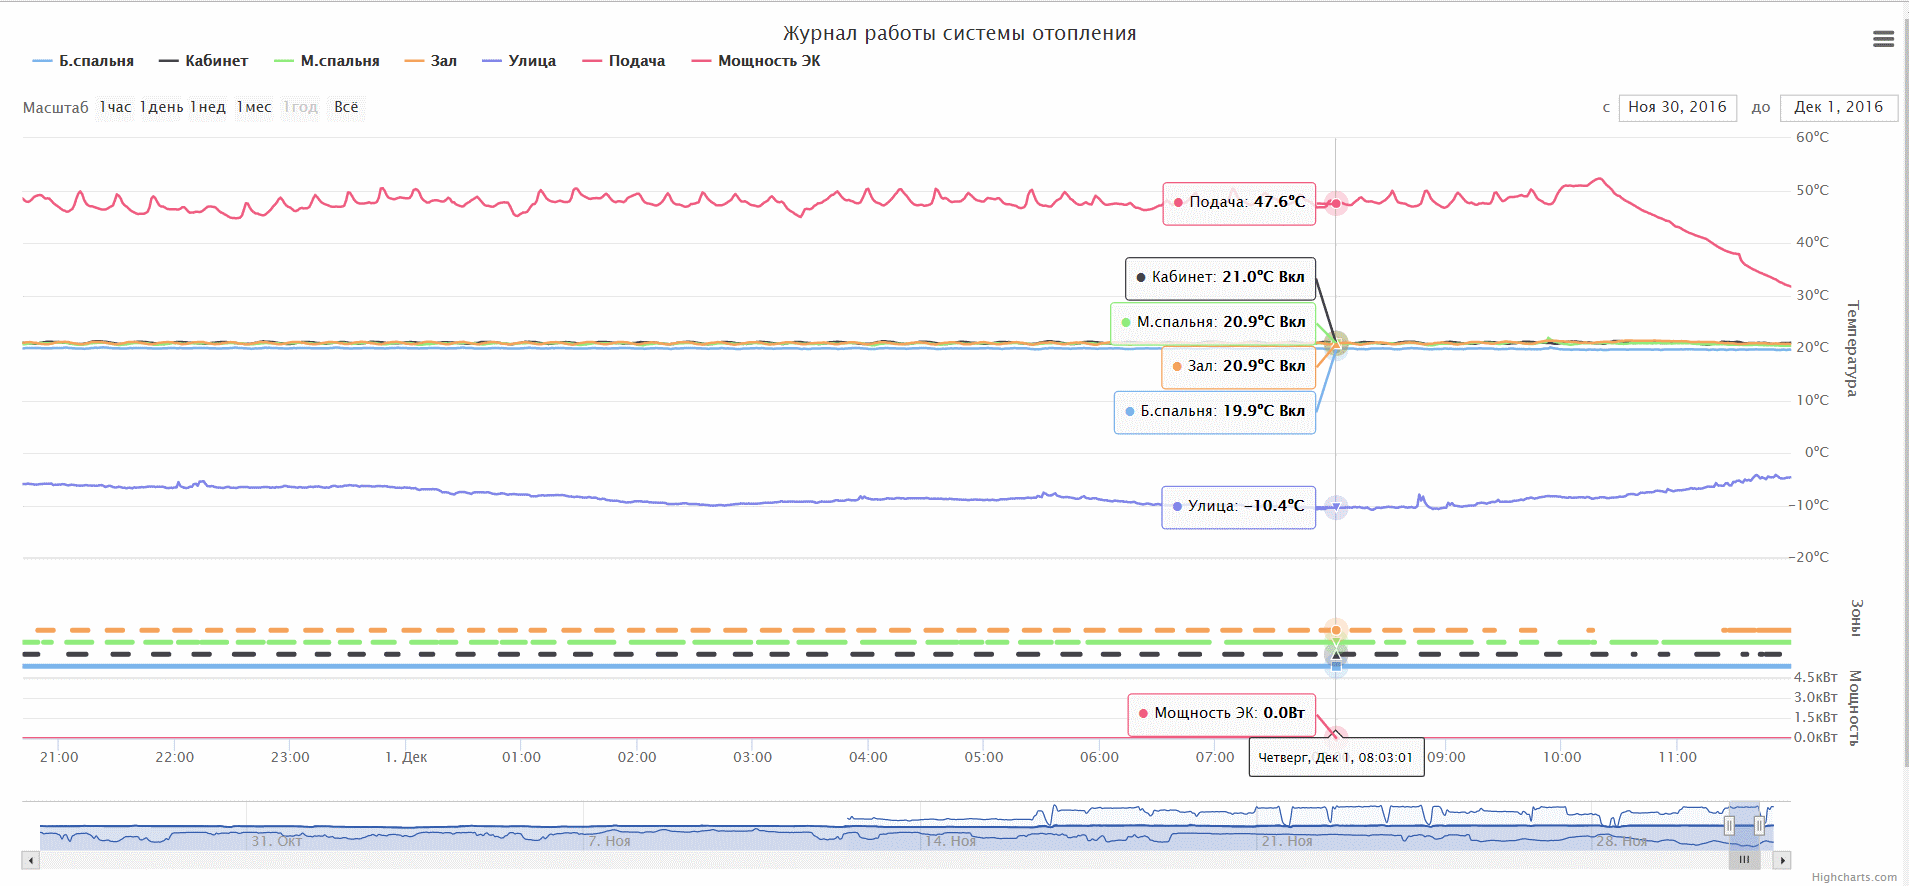Image resolution: width=1909 pixels, height=886 pixels.
Task: Click the navigator left scroll arrow
Action: tap(31, 860)
